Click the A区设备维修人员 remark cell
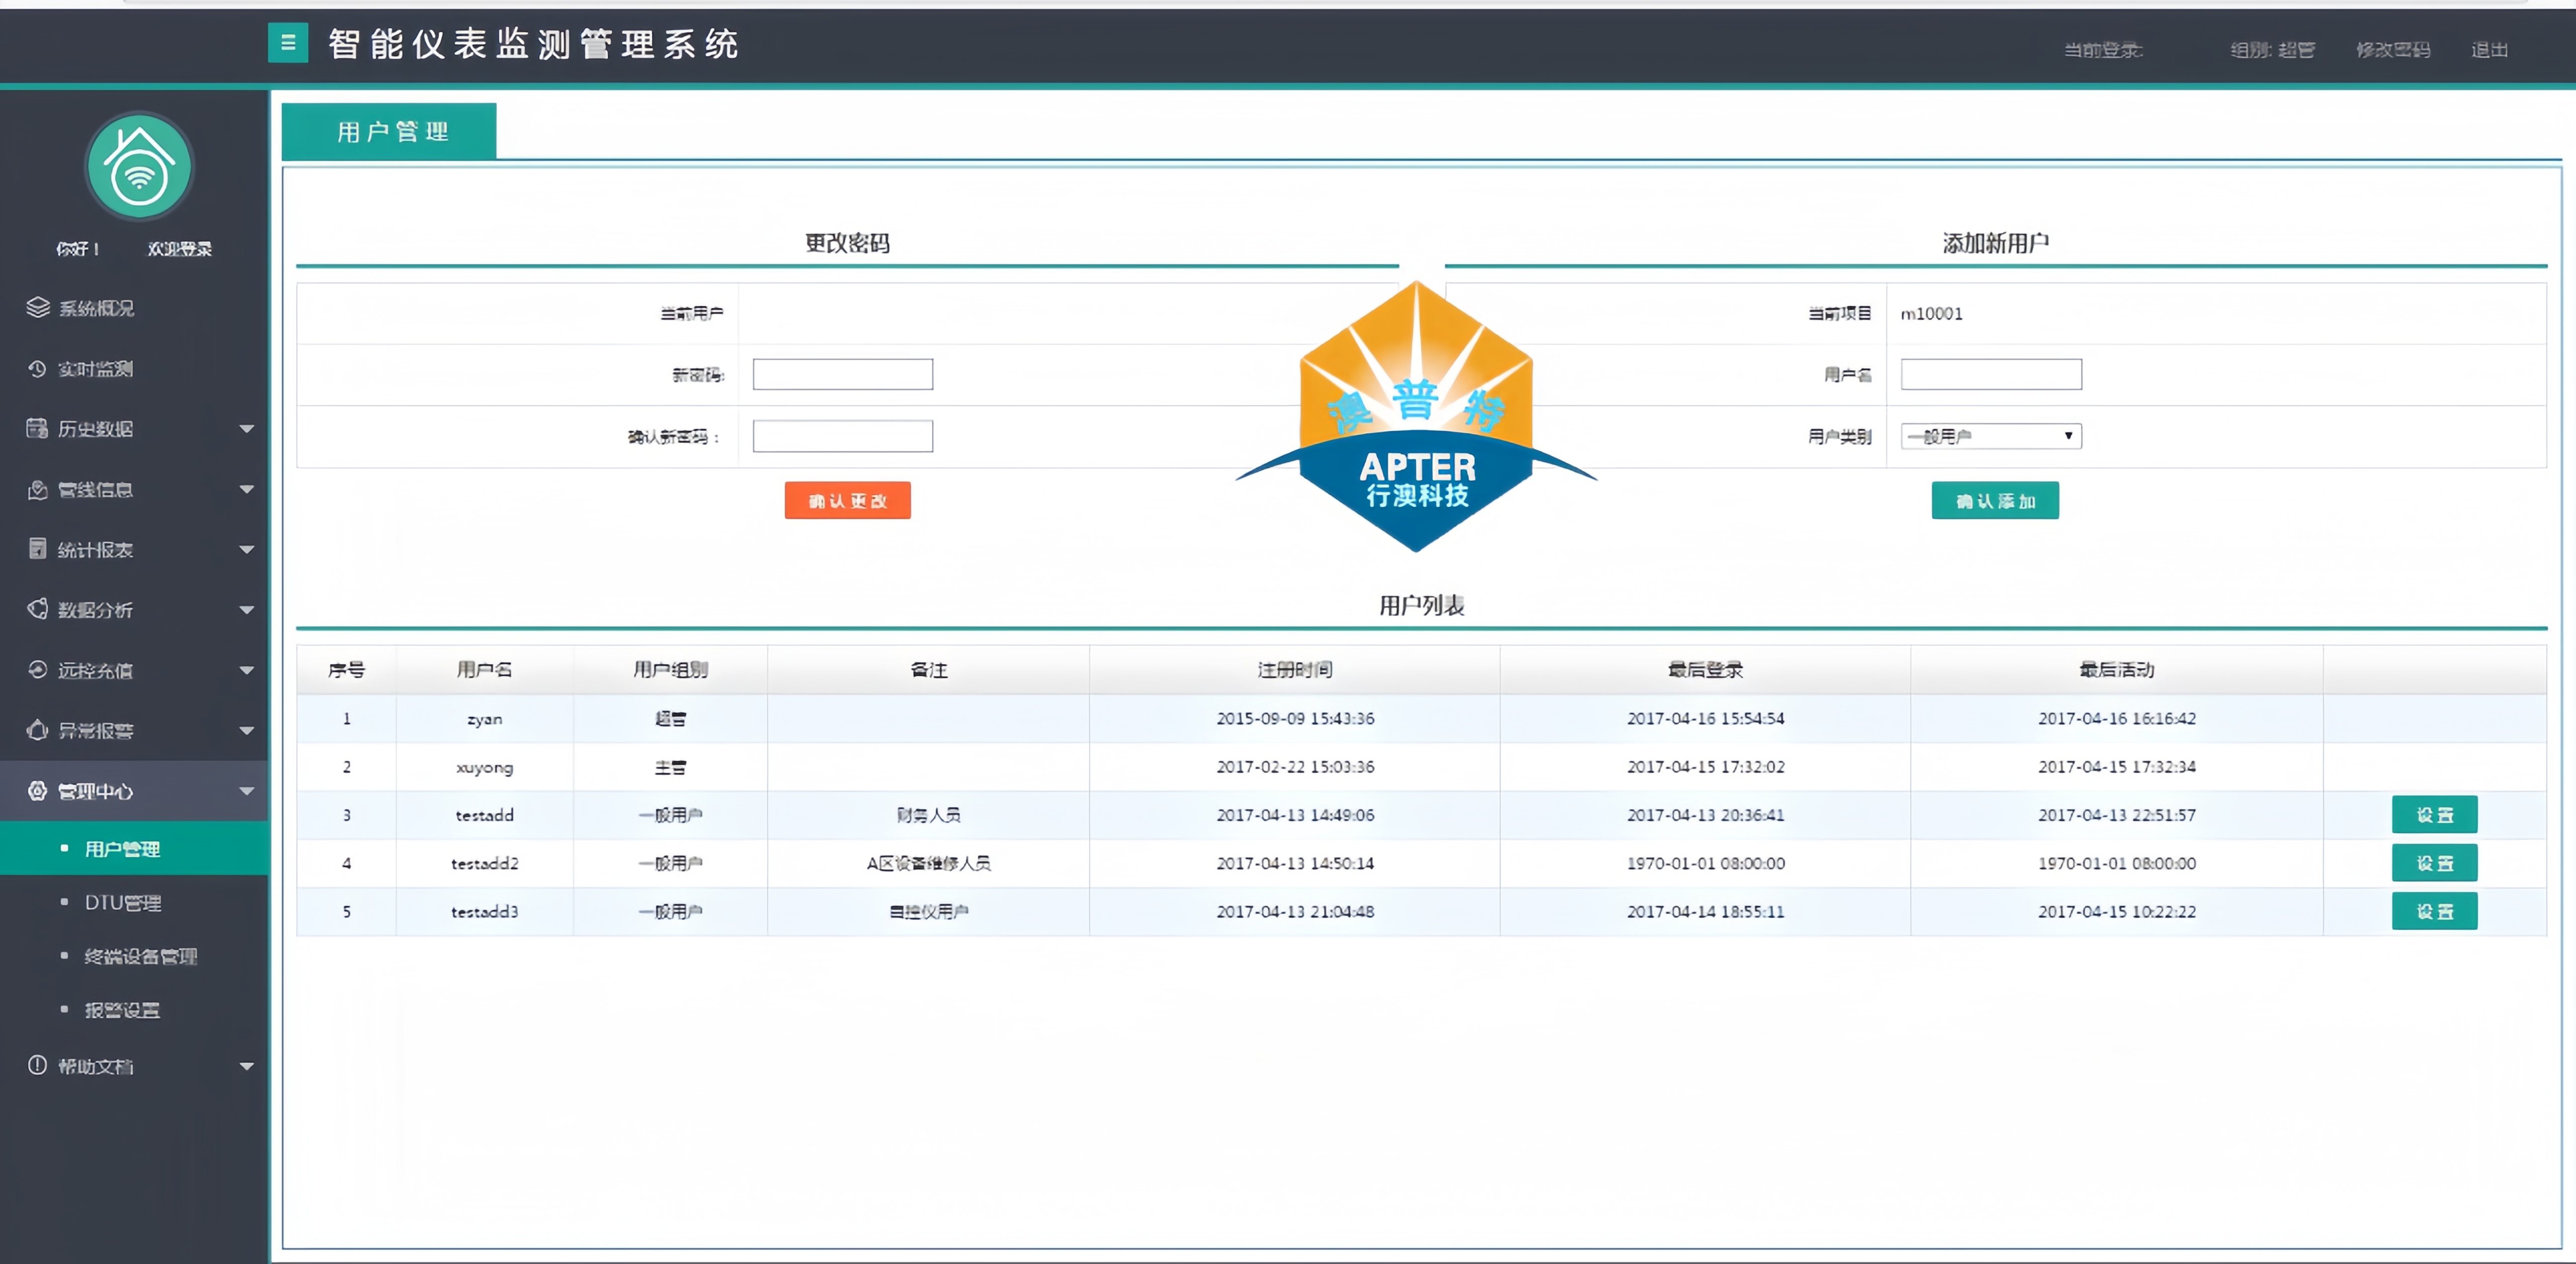The height and width of the screenshot is (1264, 2576). (x=928, y=863)
